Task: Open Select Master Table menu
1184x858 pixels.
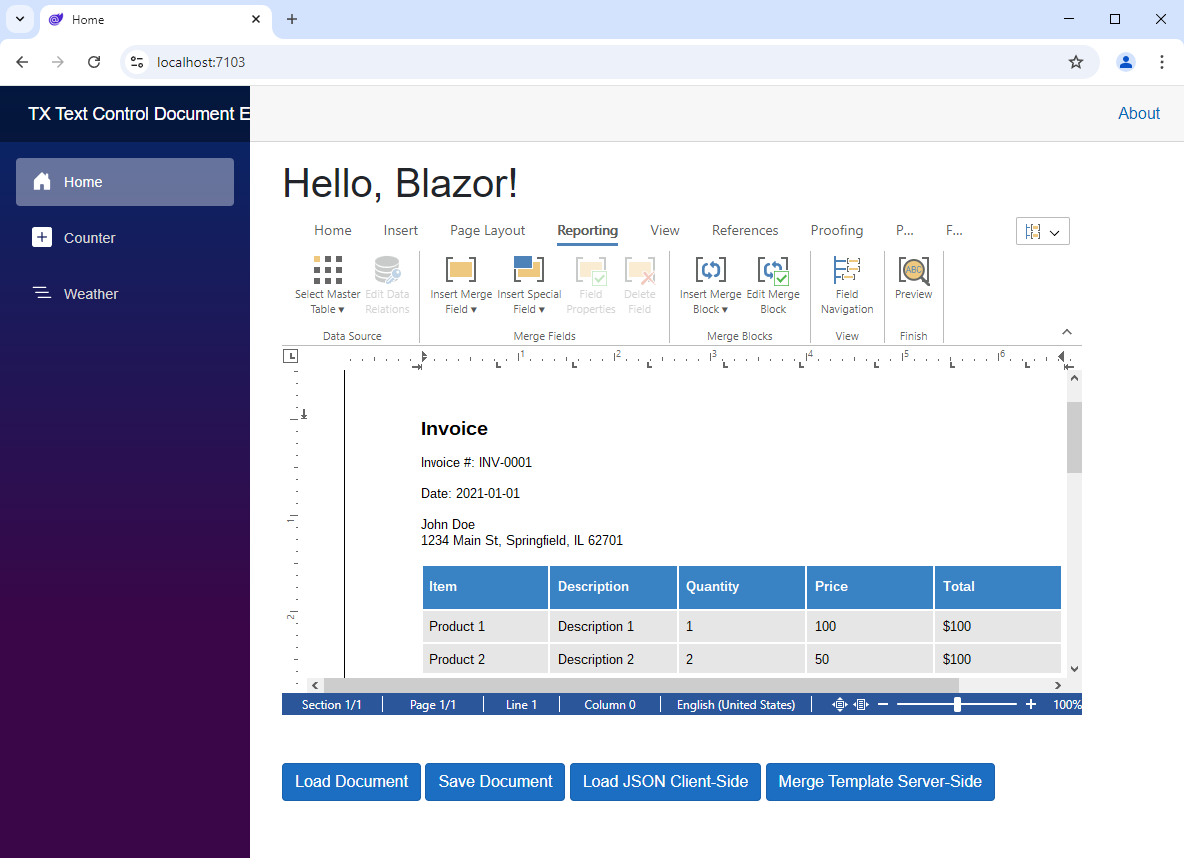Action: [x=327, y=285]
